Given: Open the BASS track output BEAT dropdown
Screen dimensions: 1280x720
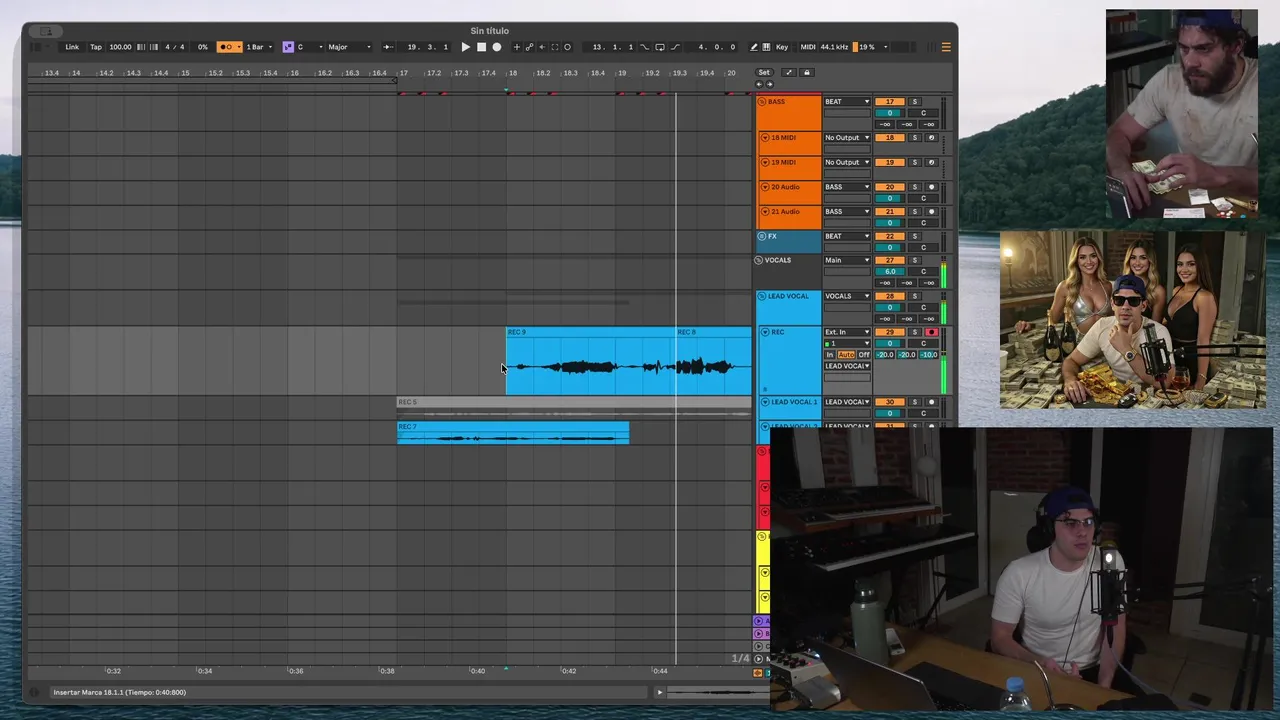Looking at the screenshot, I should (x=847, y=102).
